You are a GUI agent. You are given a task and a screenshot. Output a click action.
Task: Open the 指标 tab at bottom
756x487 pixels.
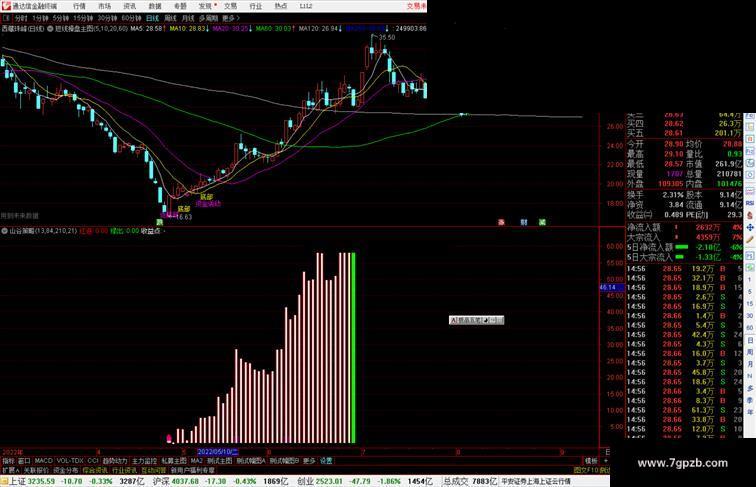click(8, 461)
